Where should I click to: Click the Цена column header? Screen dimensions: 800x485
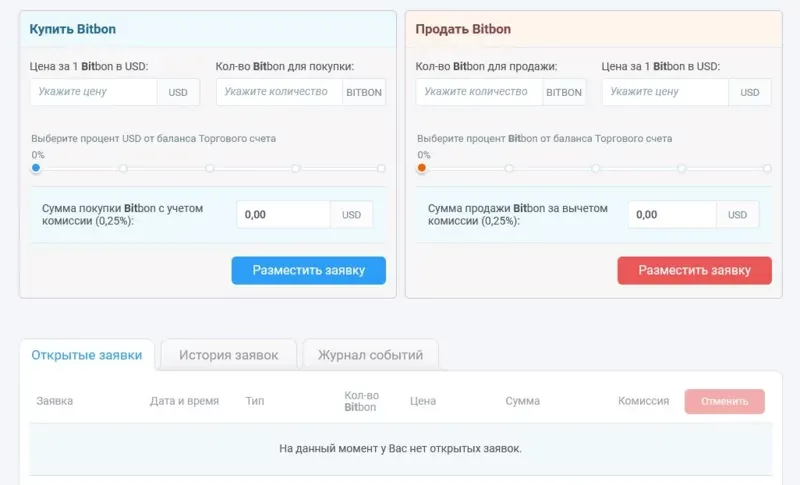pyautogui.click(x=423, y=401)
